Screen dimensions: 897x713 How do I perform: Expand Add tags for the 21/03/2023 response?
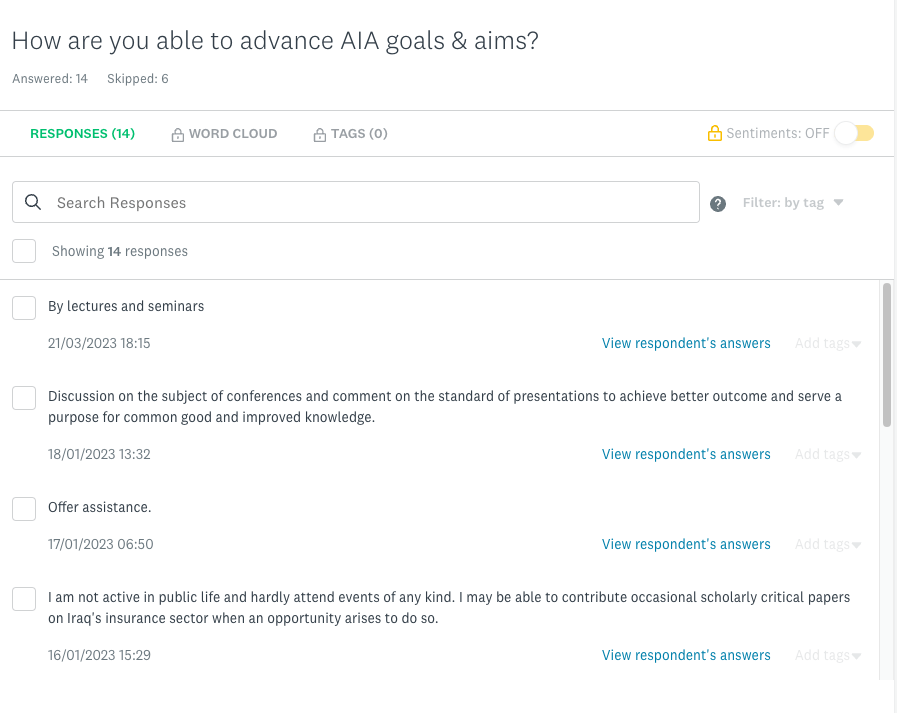click(828, 344)
